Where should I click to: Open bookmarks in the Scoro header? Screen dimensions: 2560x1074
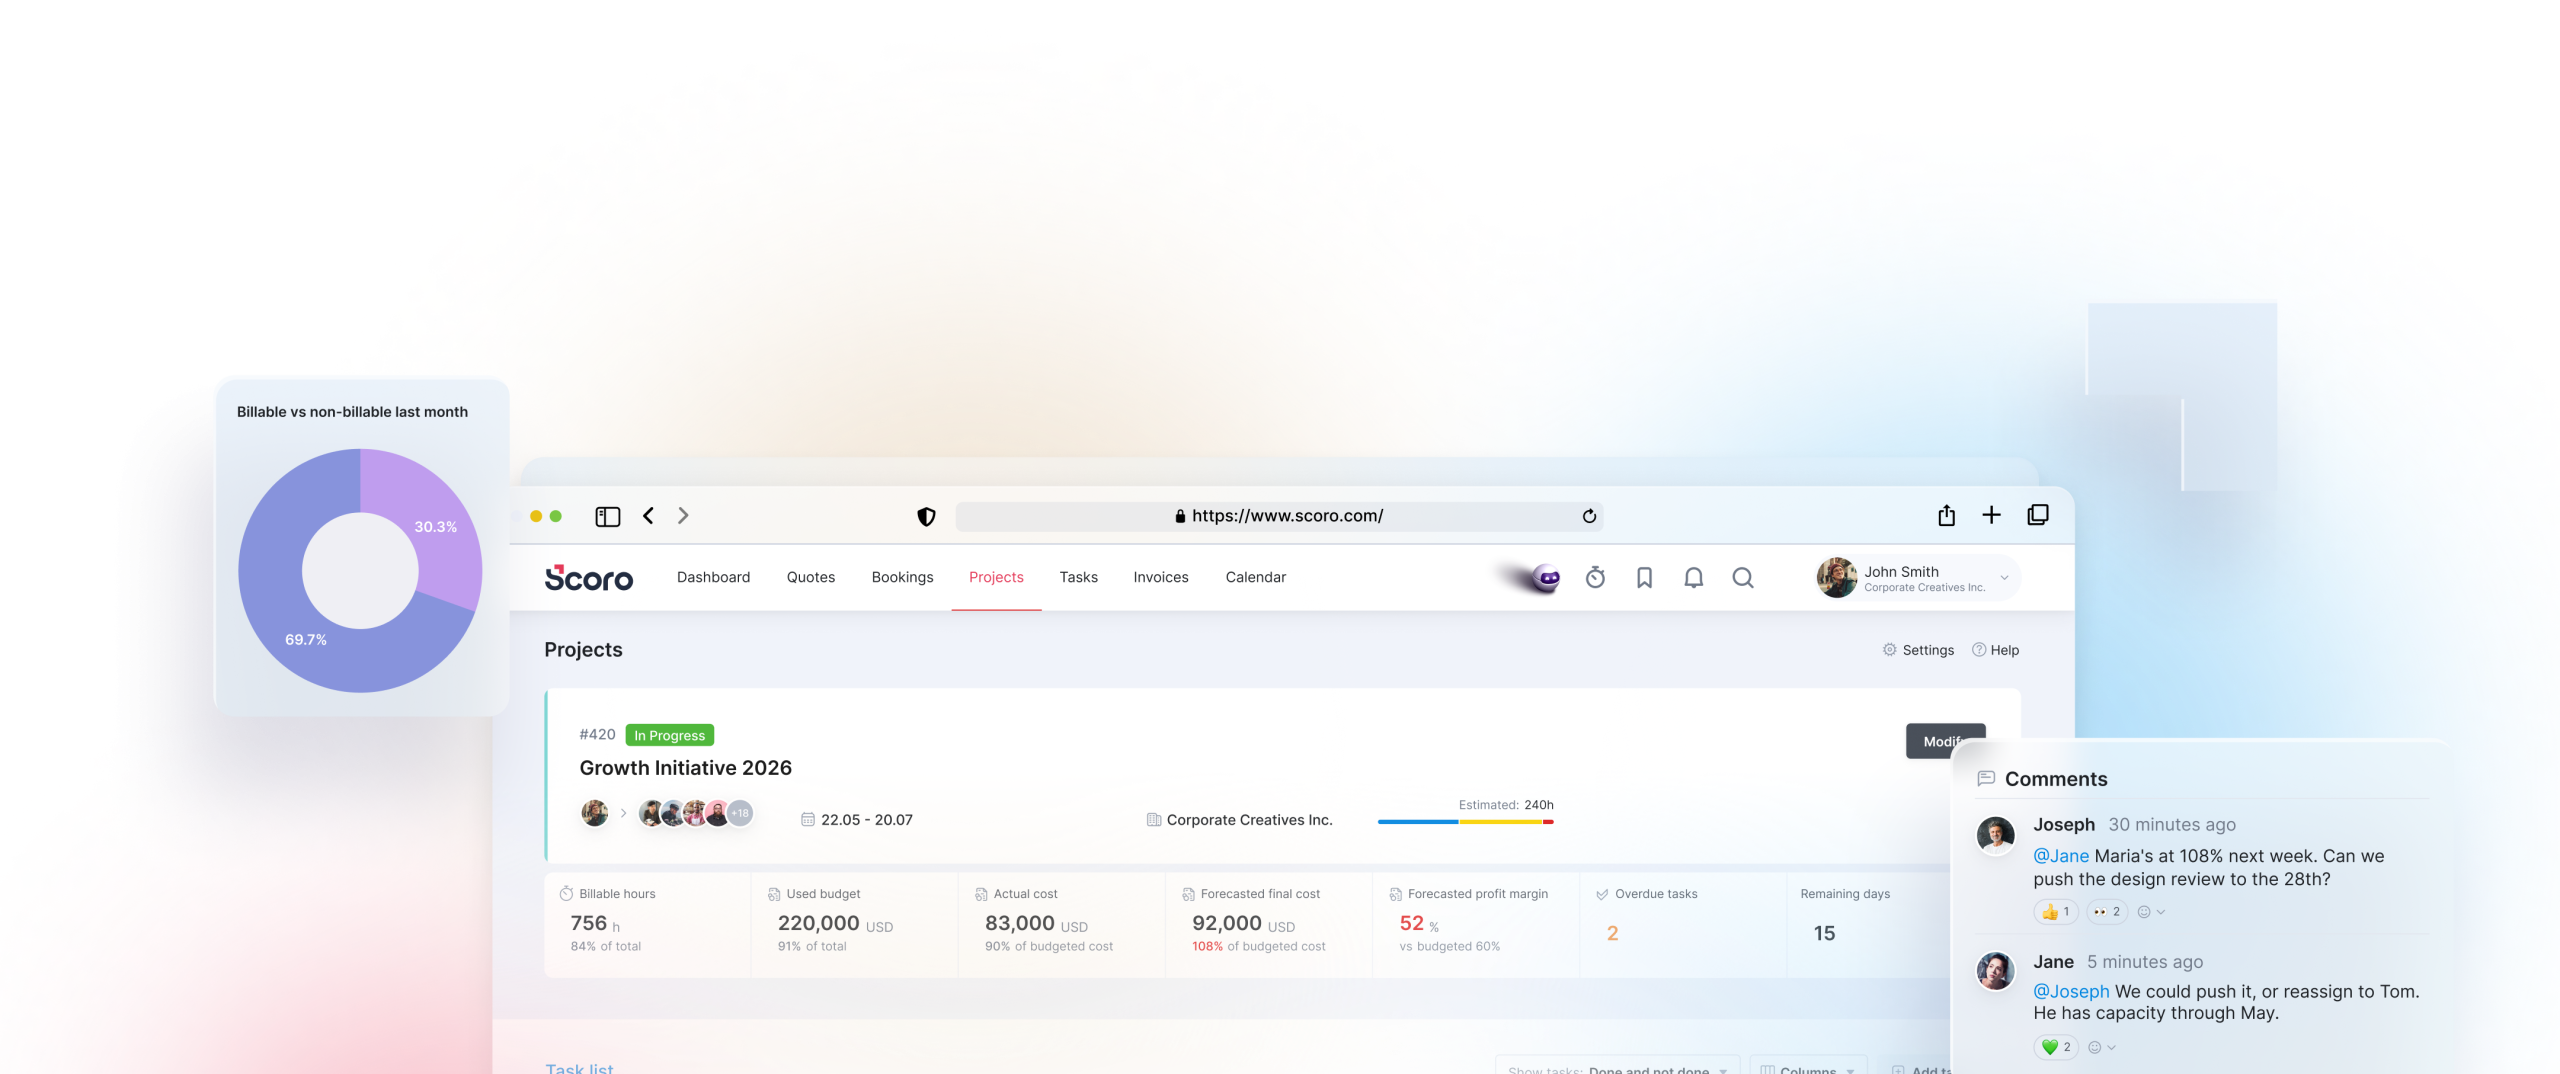[1644, 577]
